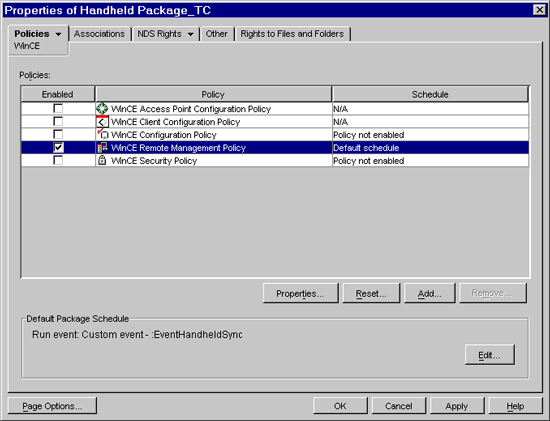The width and height of the screenshot is (550, 421).
Task: Tick the WinCE Configuration Policy checkbox
Action: 58,134
